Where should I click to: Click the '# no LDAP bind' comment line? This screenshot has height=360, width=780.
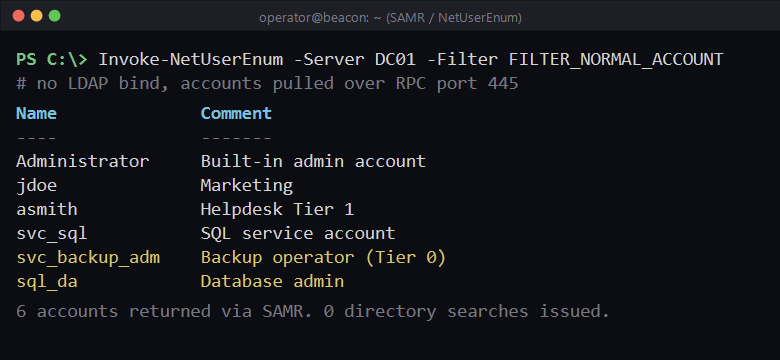point(267,84)
